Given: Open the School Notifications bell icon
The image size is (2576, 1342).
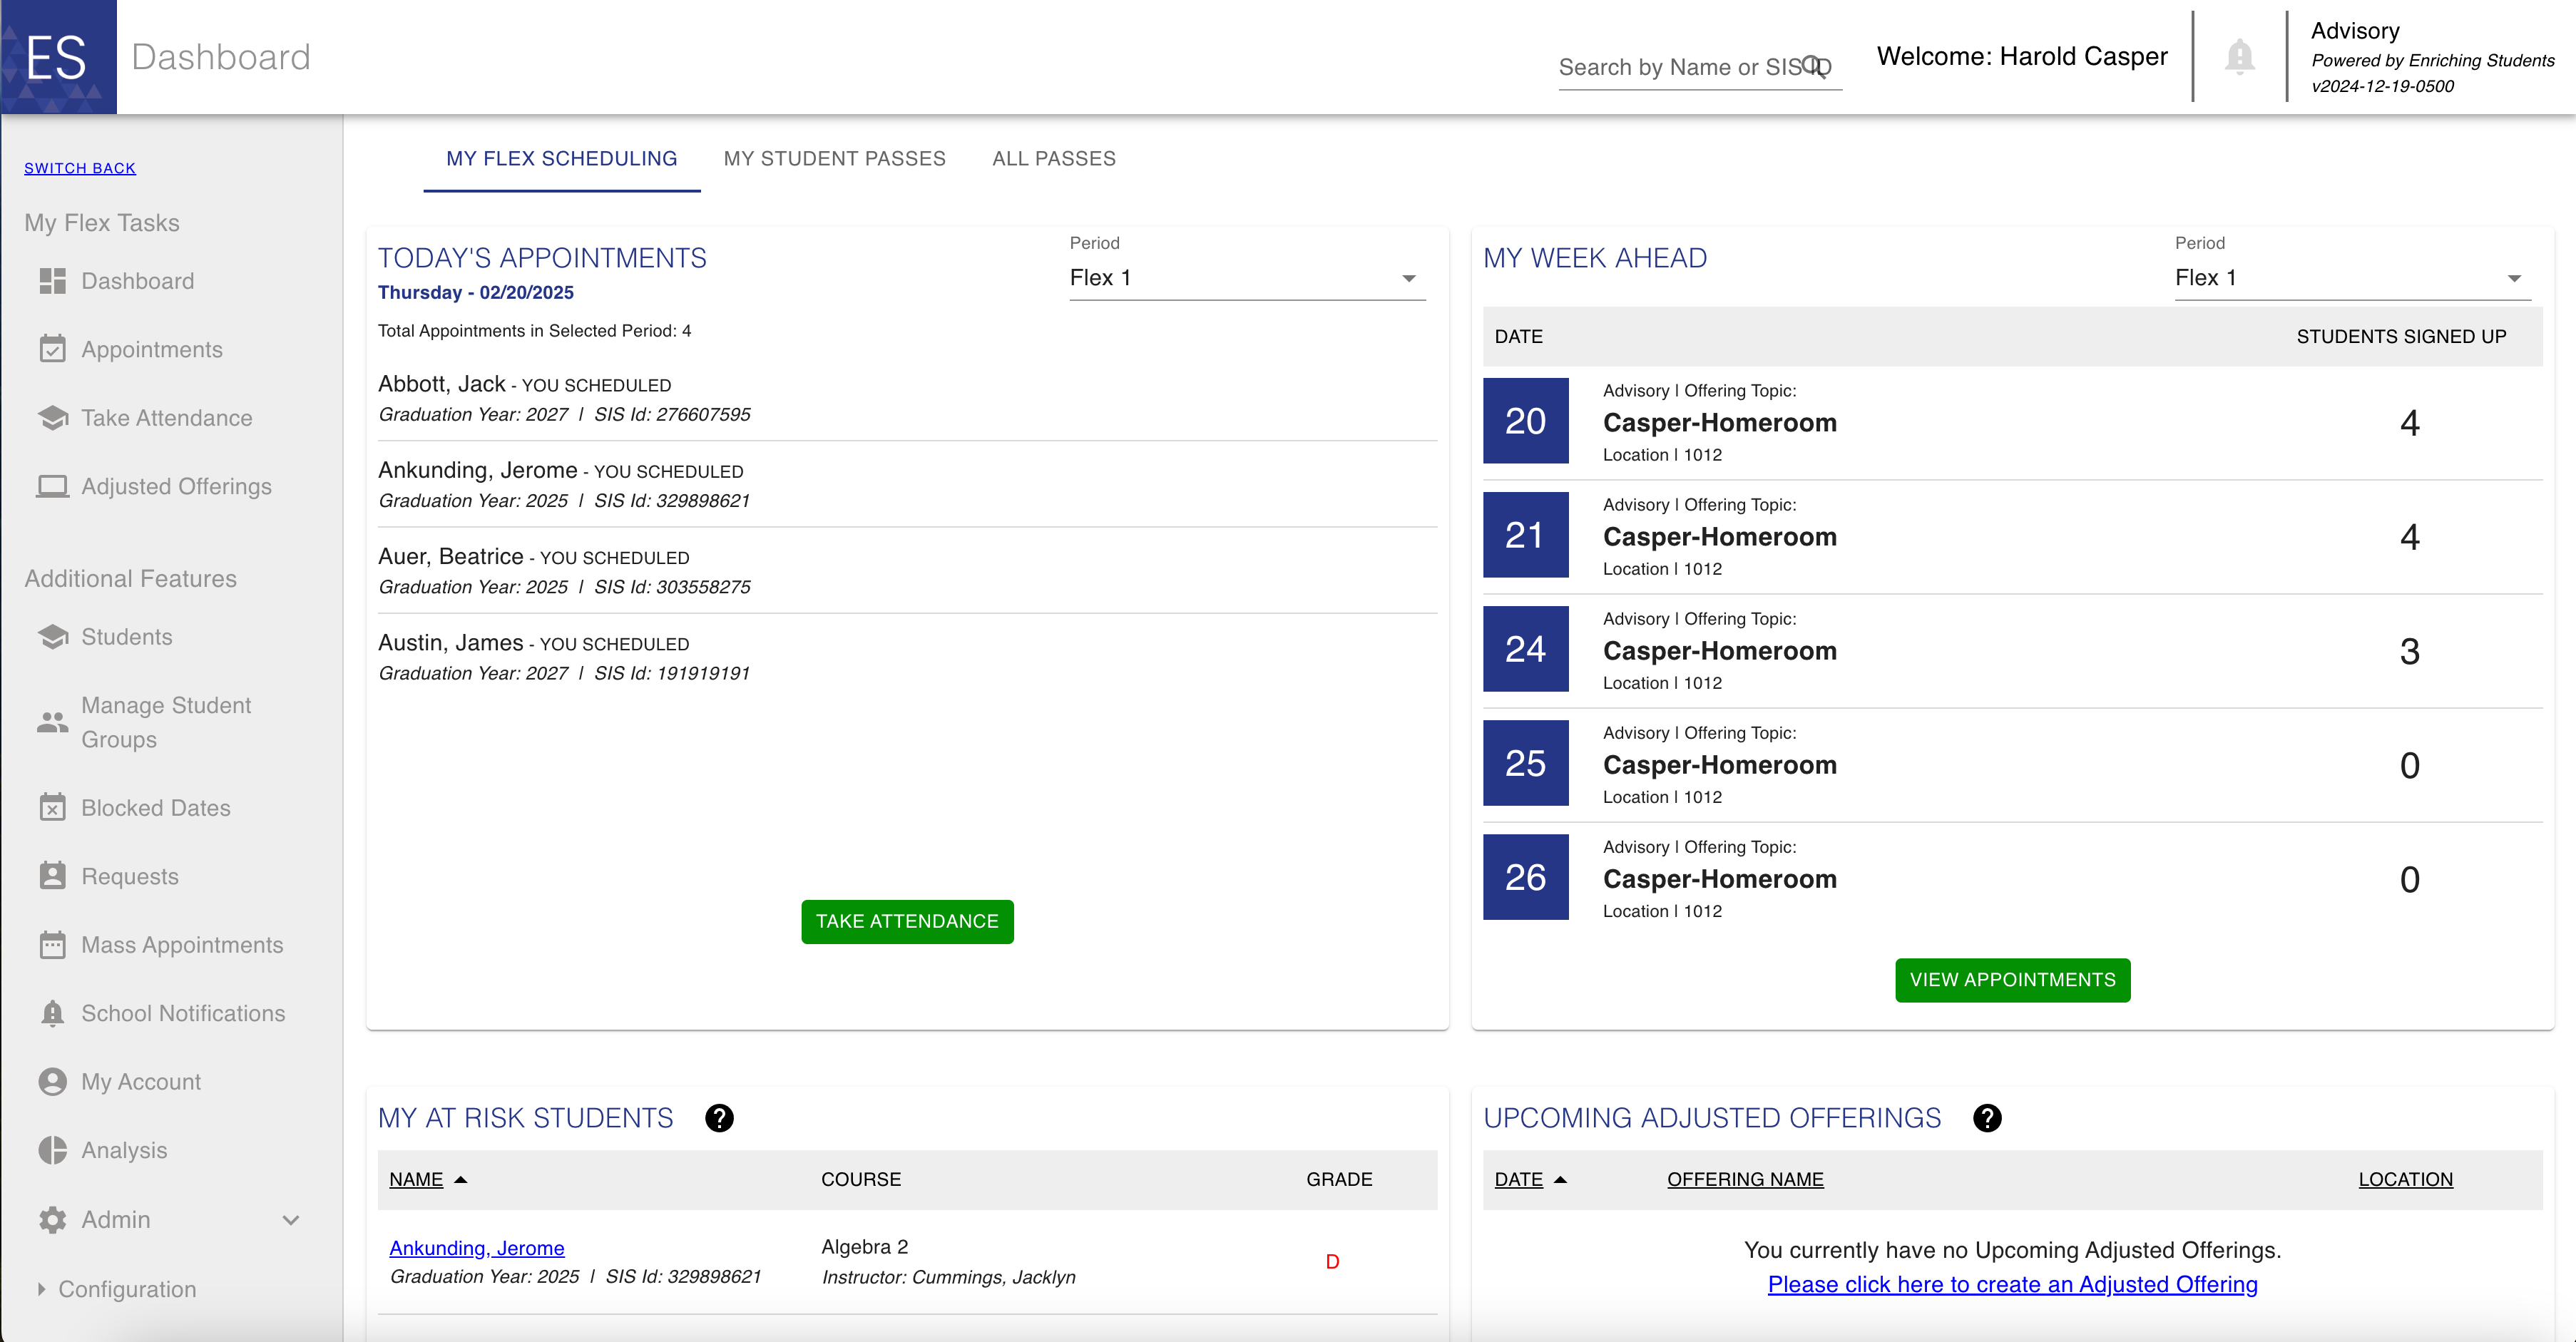Looking at the screenshot, I should coord(52,1013).
